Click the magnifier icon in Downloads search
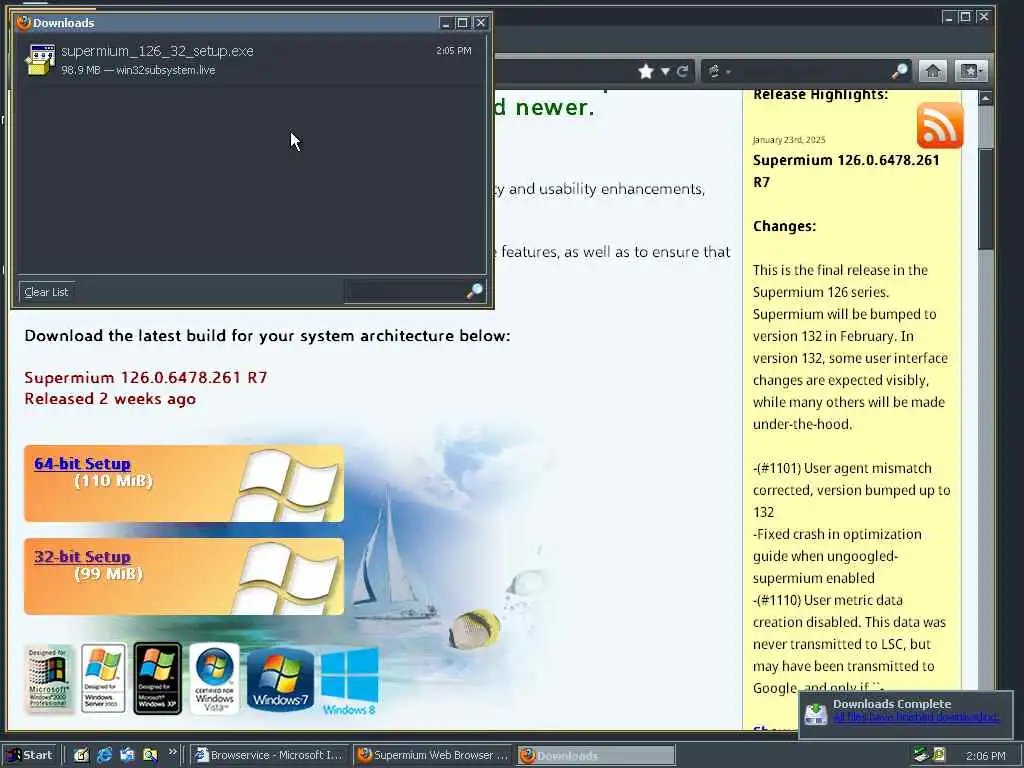The image size is (1024, 768). click(x=475, y=291)
